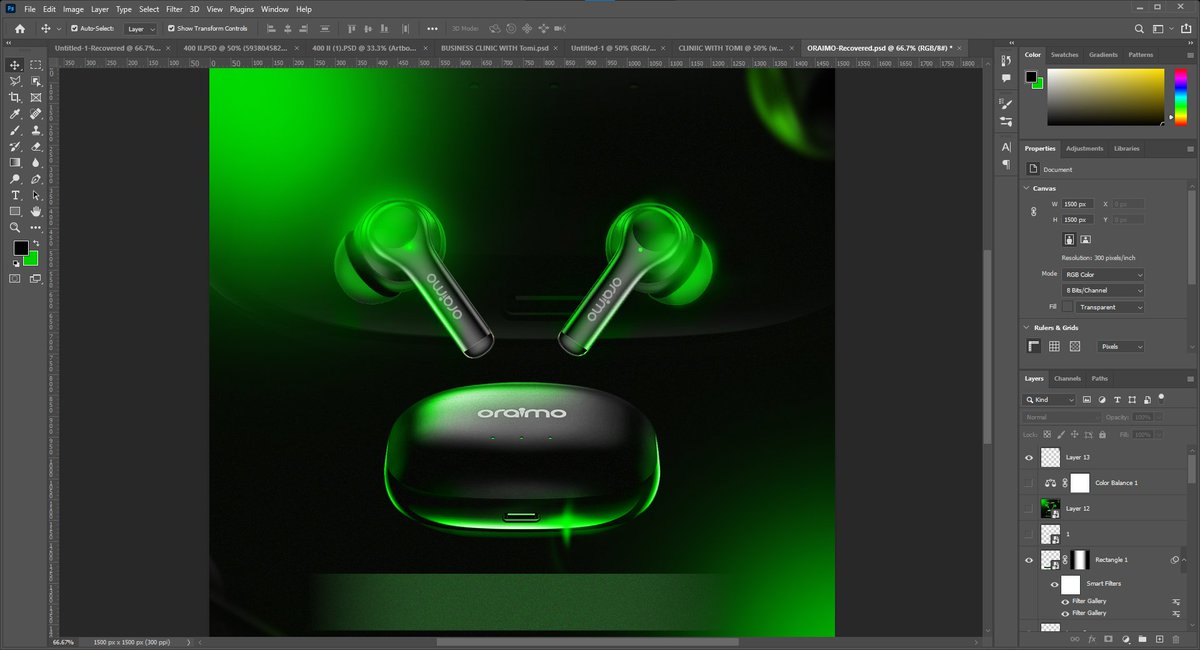
Task: Open the RGB Color mode dropdown
Action: point(1103,274)
